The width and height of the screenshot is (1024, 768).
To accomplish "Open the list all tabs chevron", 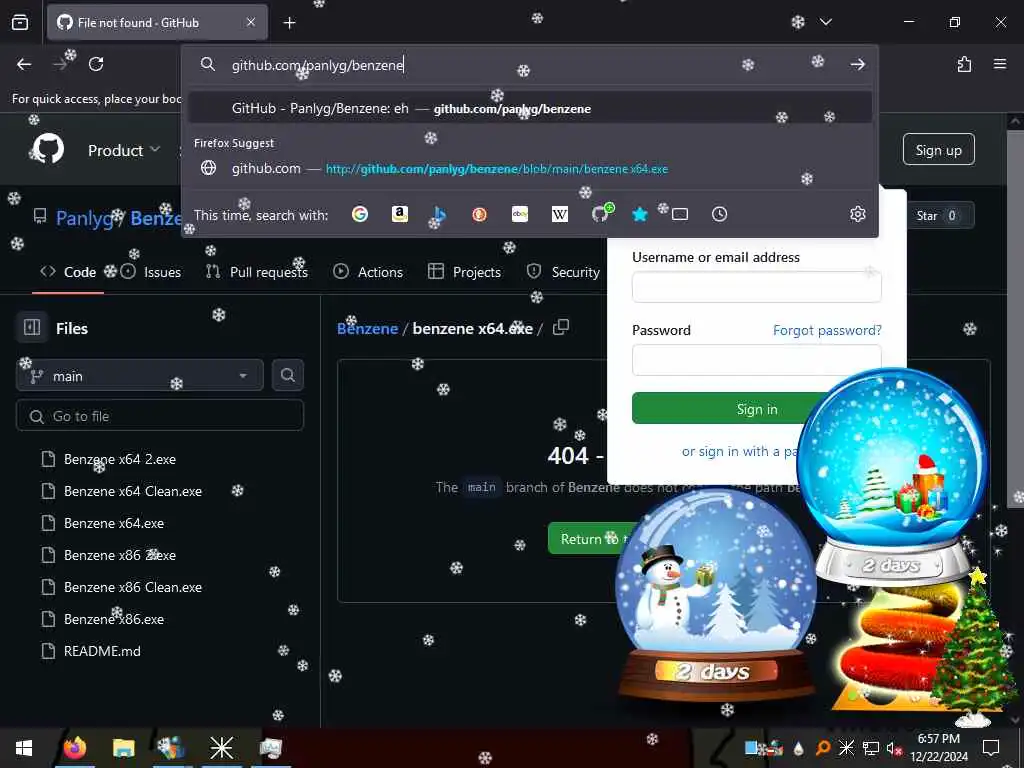I will click(x=825, y=22).
